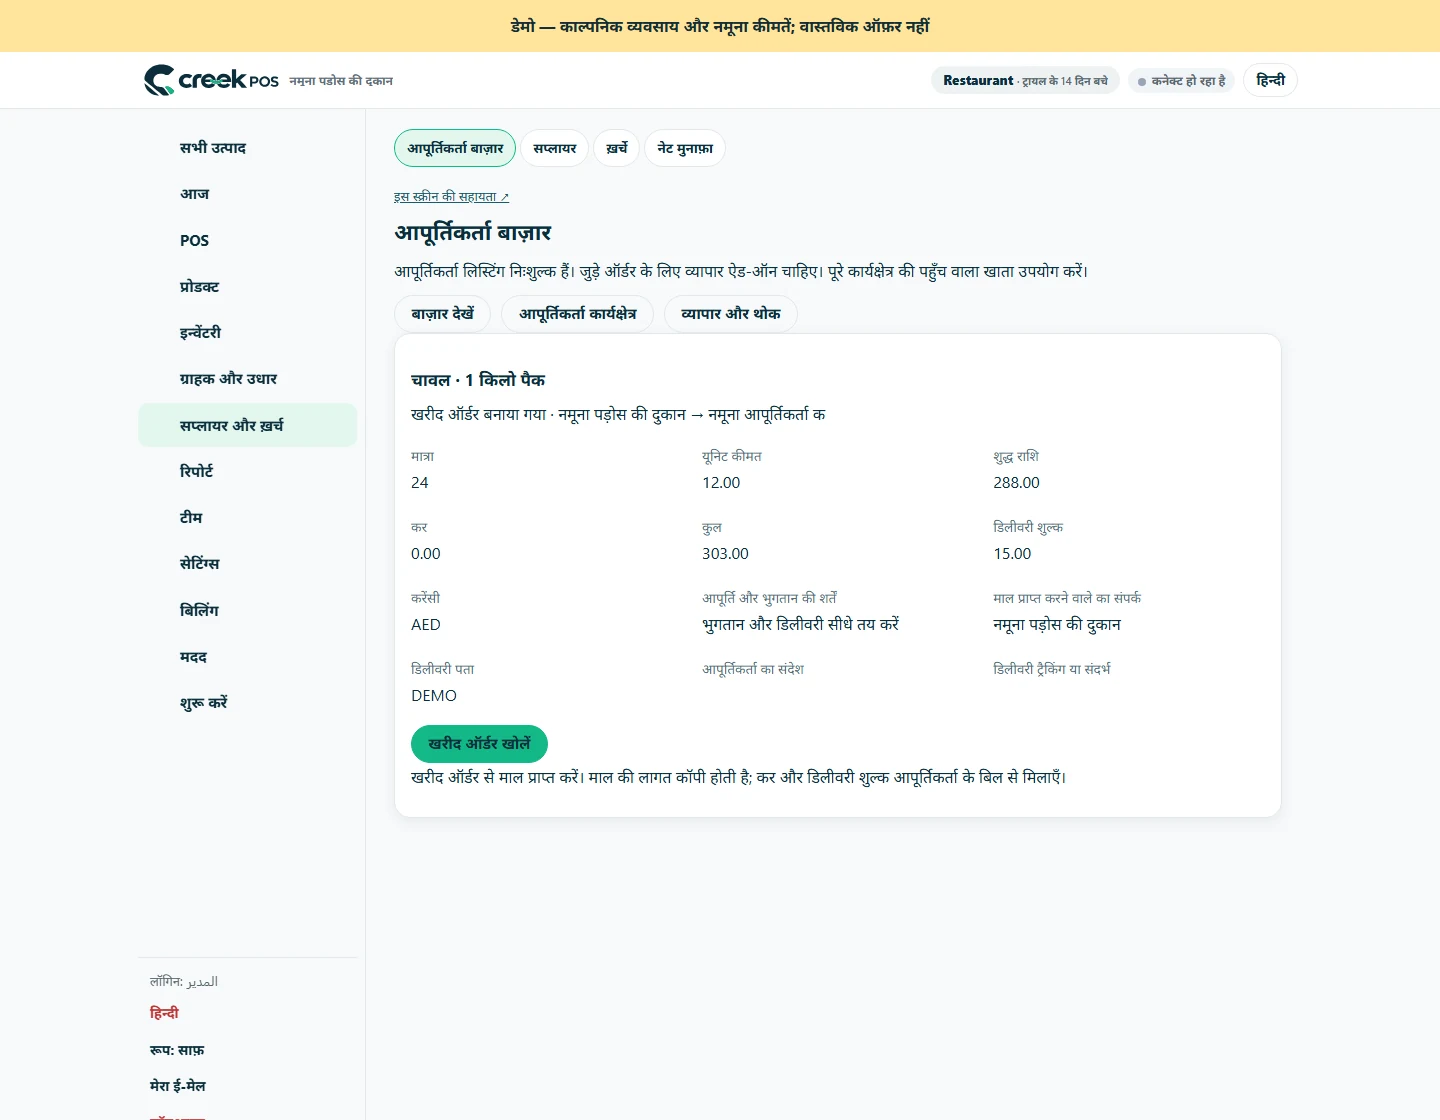Click the कनेक्ट हो रहा है status indicator
The image size is (1440, 1120).
1182,81
